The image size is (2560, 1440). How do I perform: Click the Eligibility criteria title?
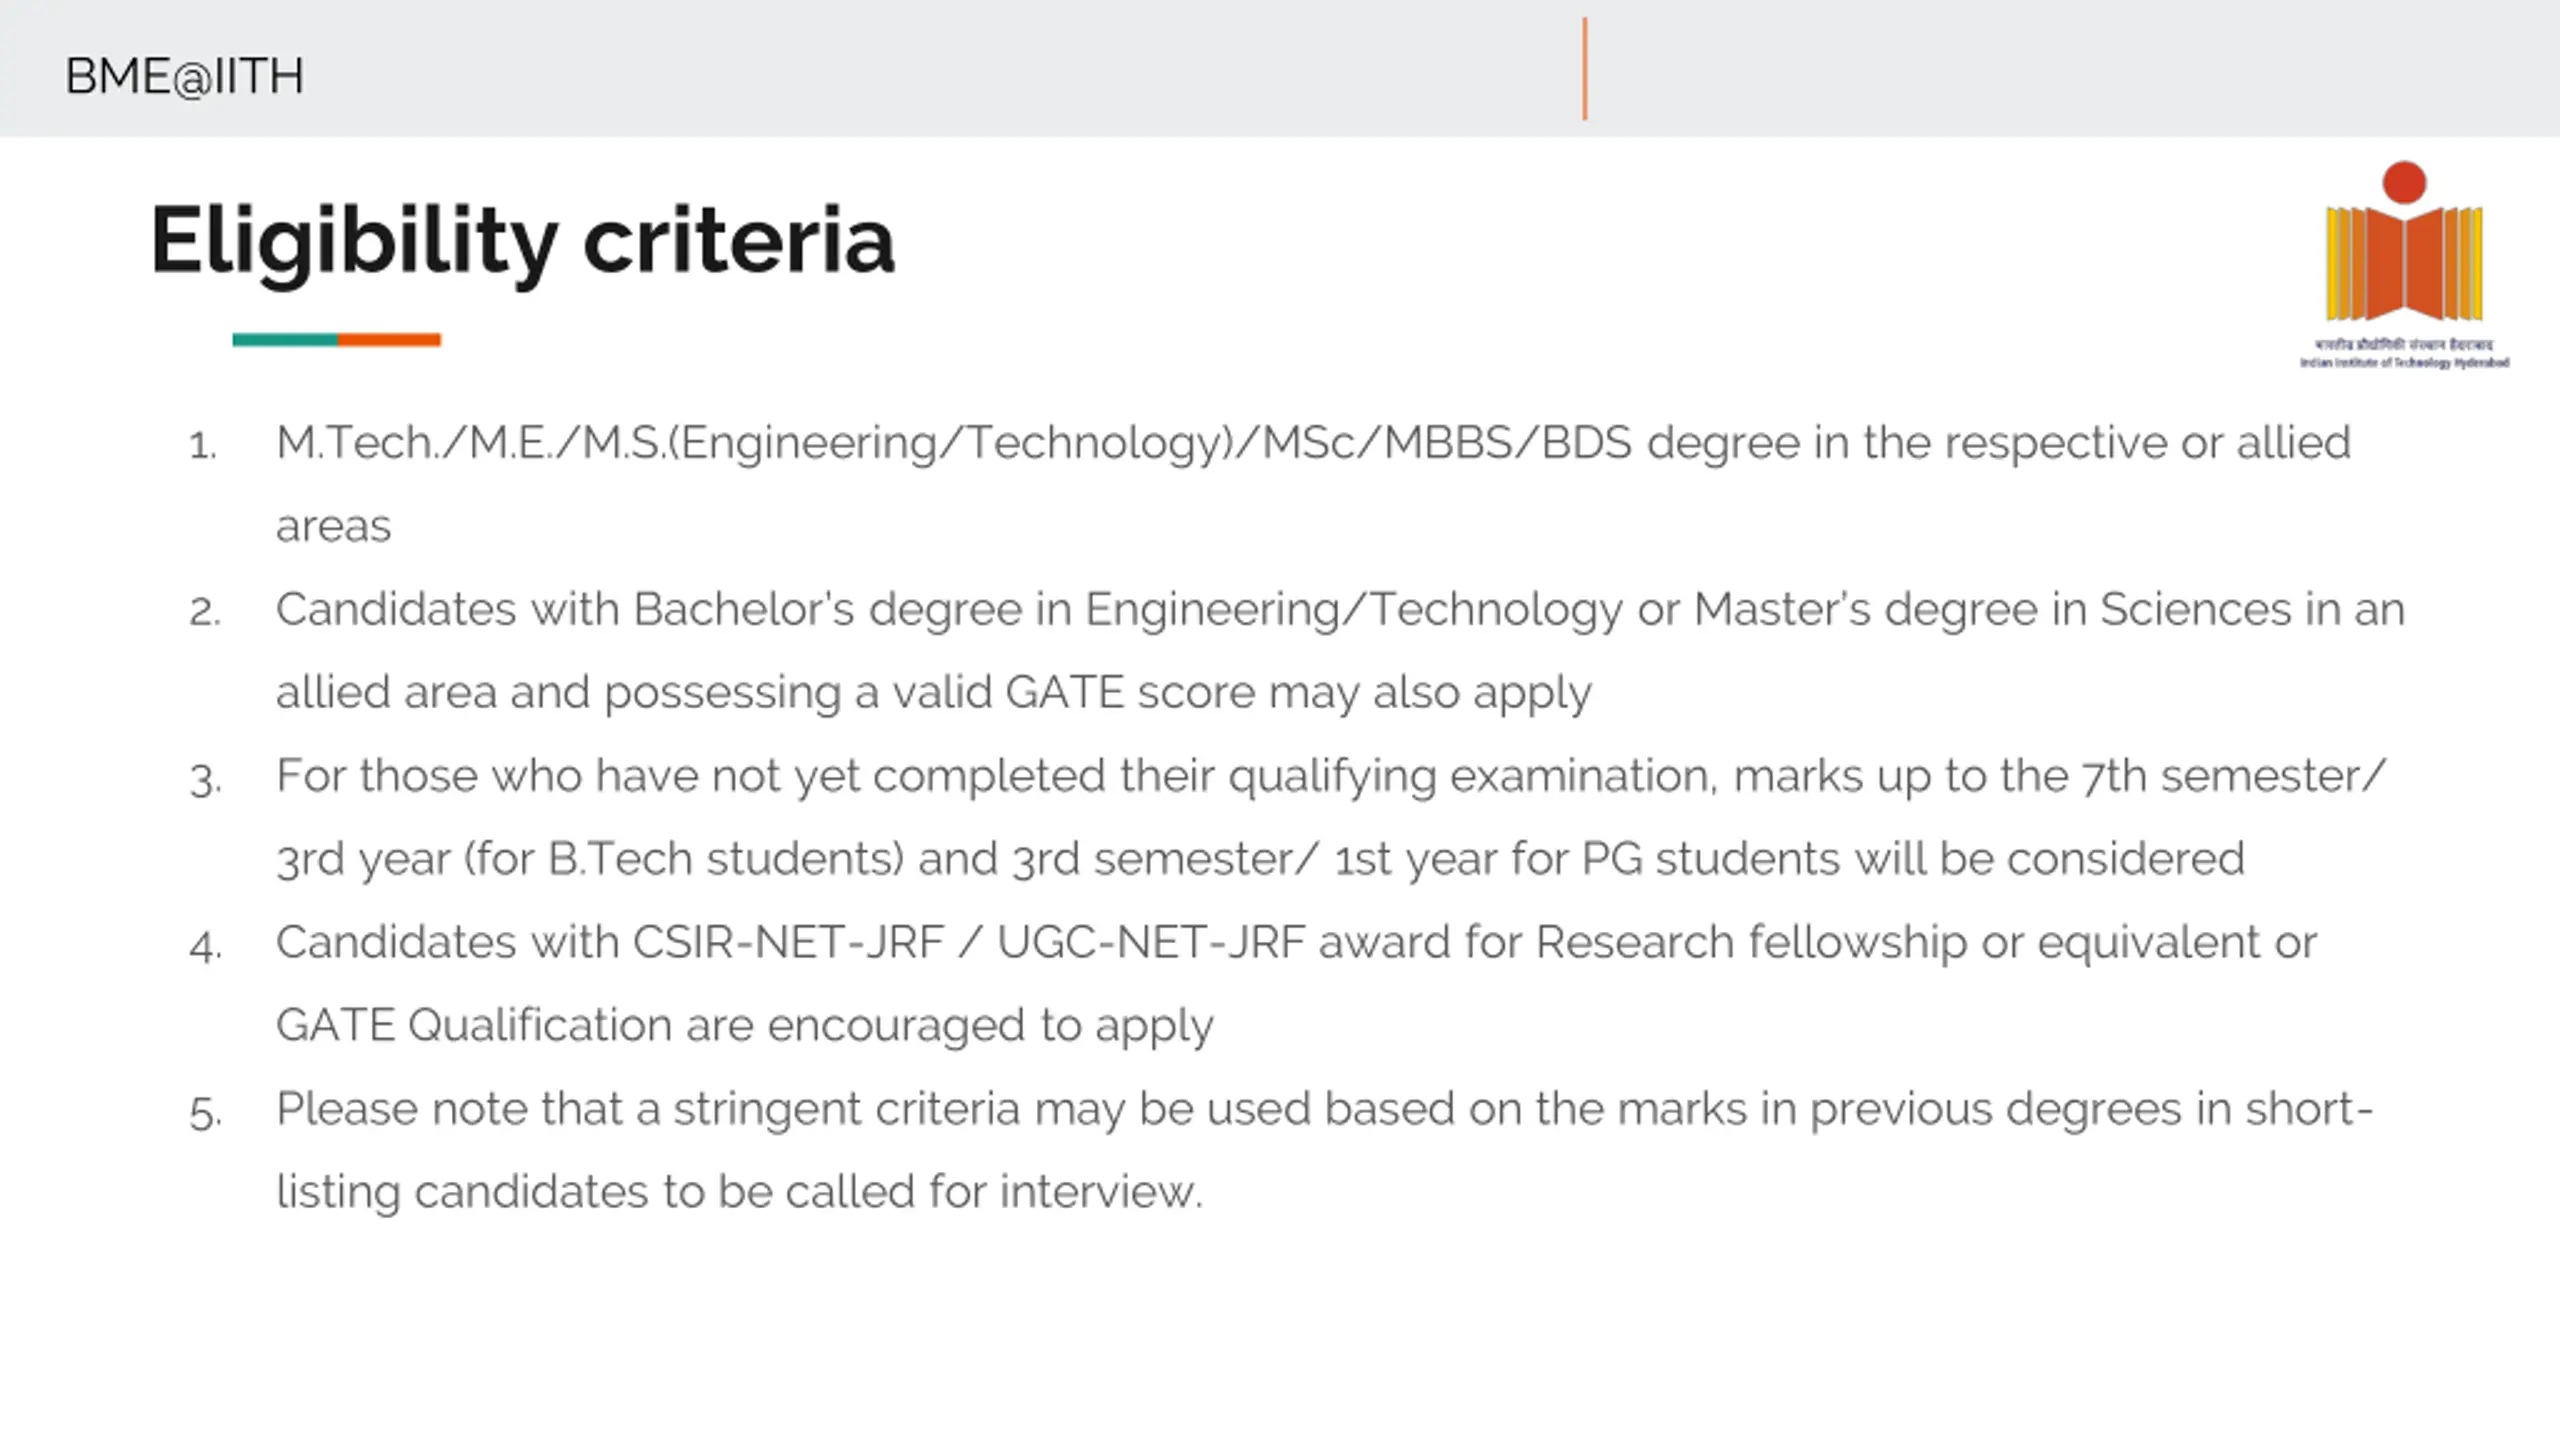(522, 242)
